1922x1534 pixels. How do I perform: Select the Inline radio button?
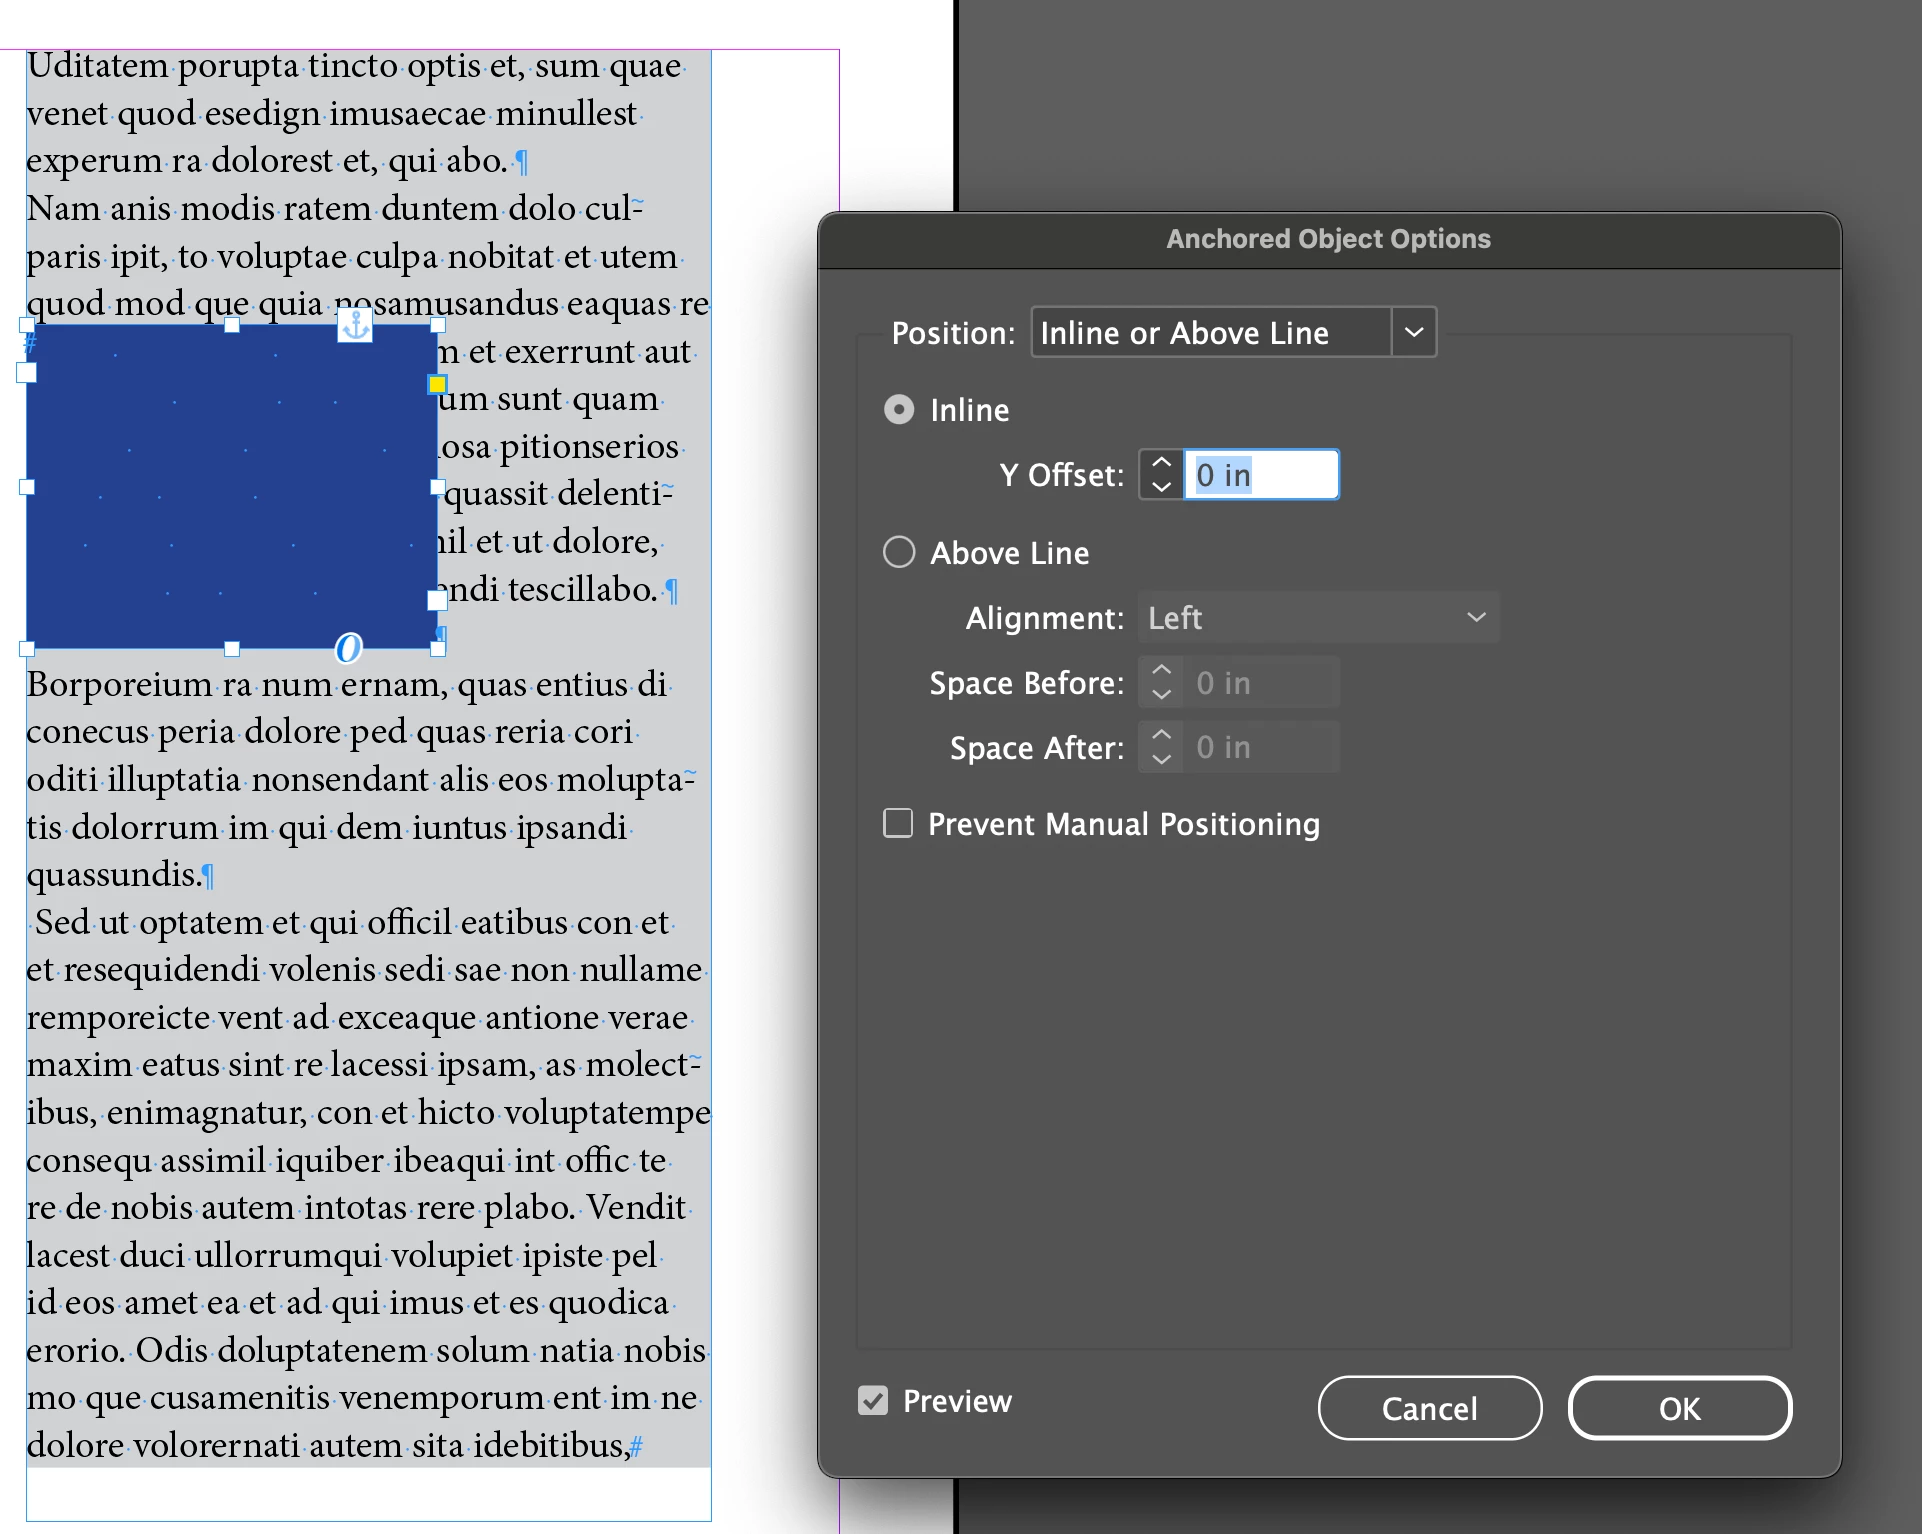899,410
